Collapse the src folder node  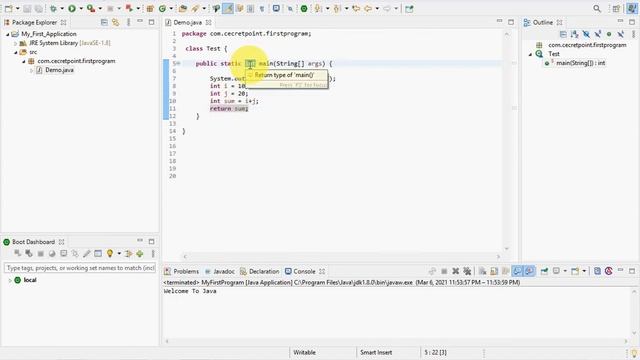pos(16,52)
